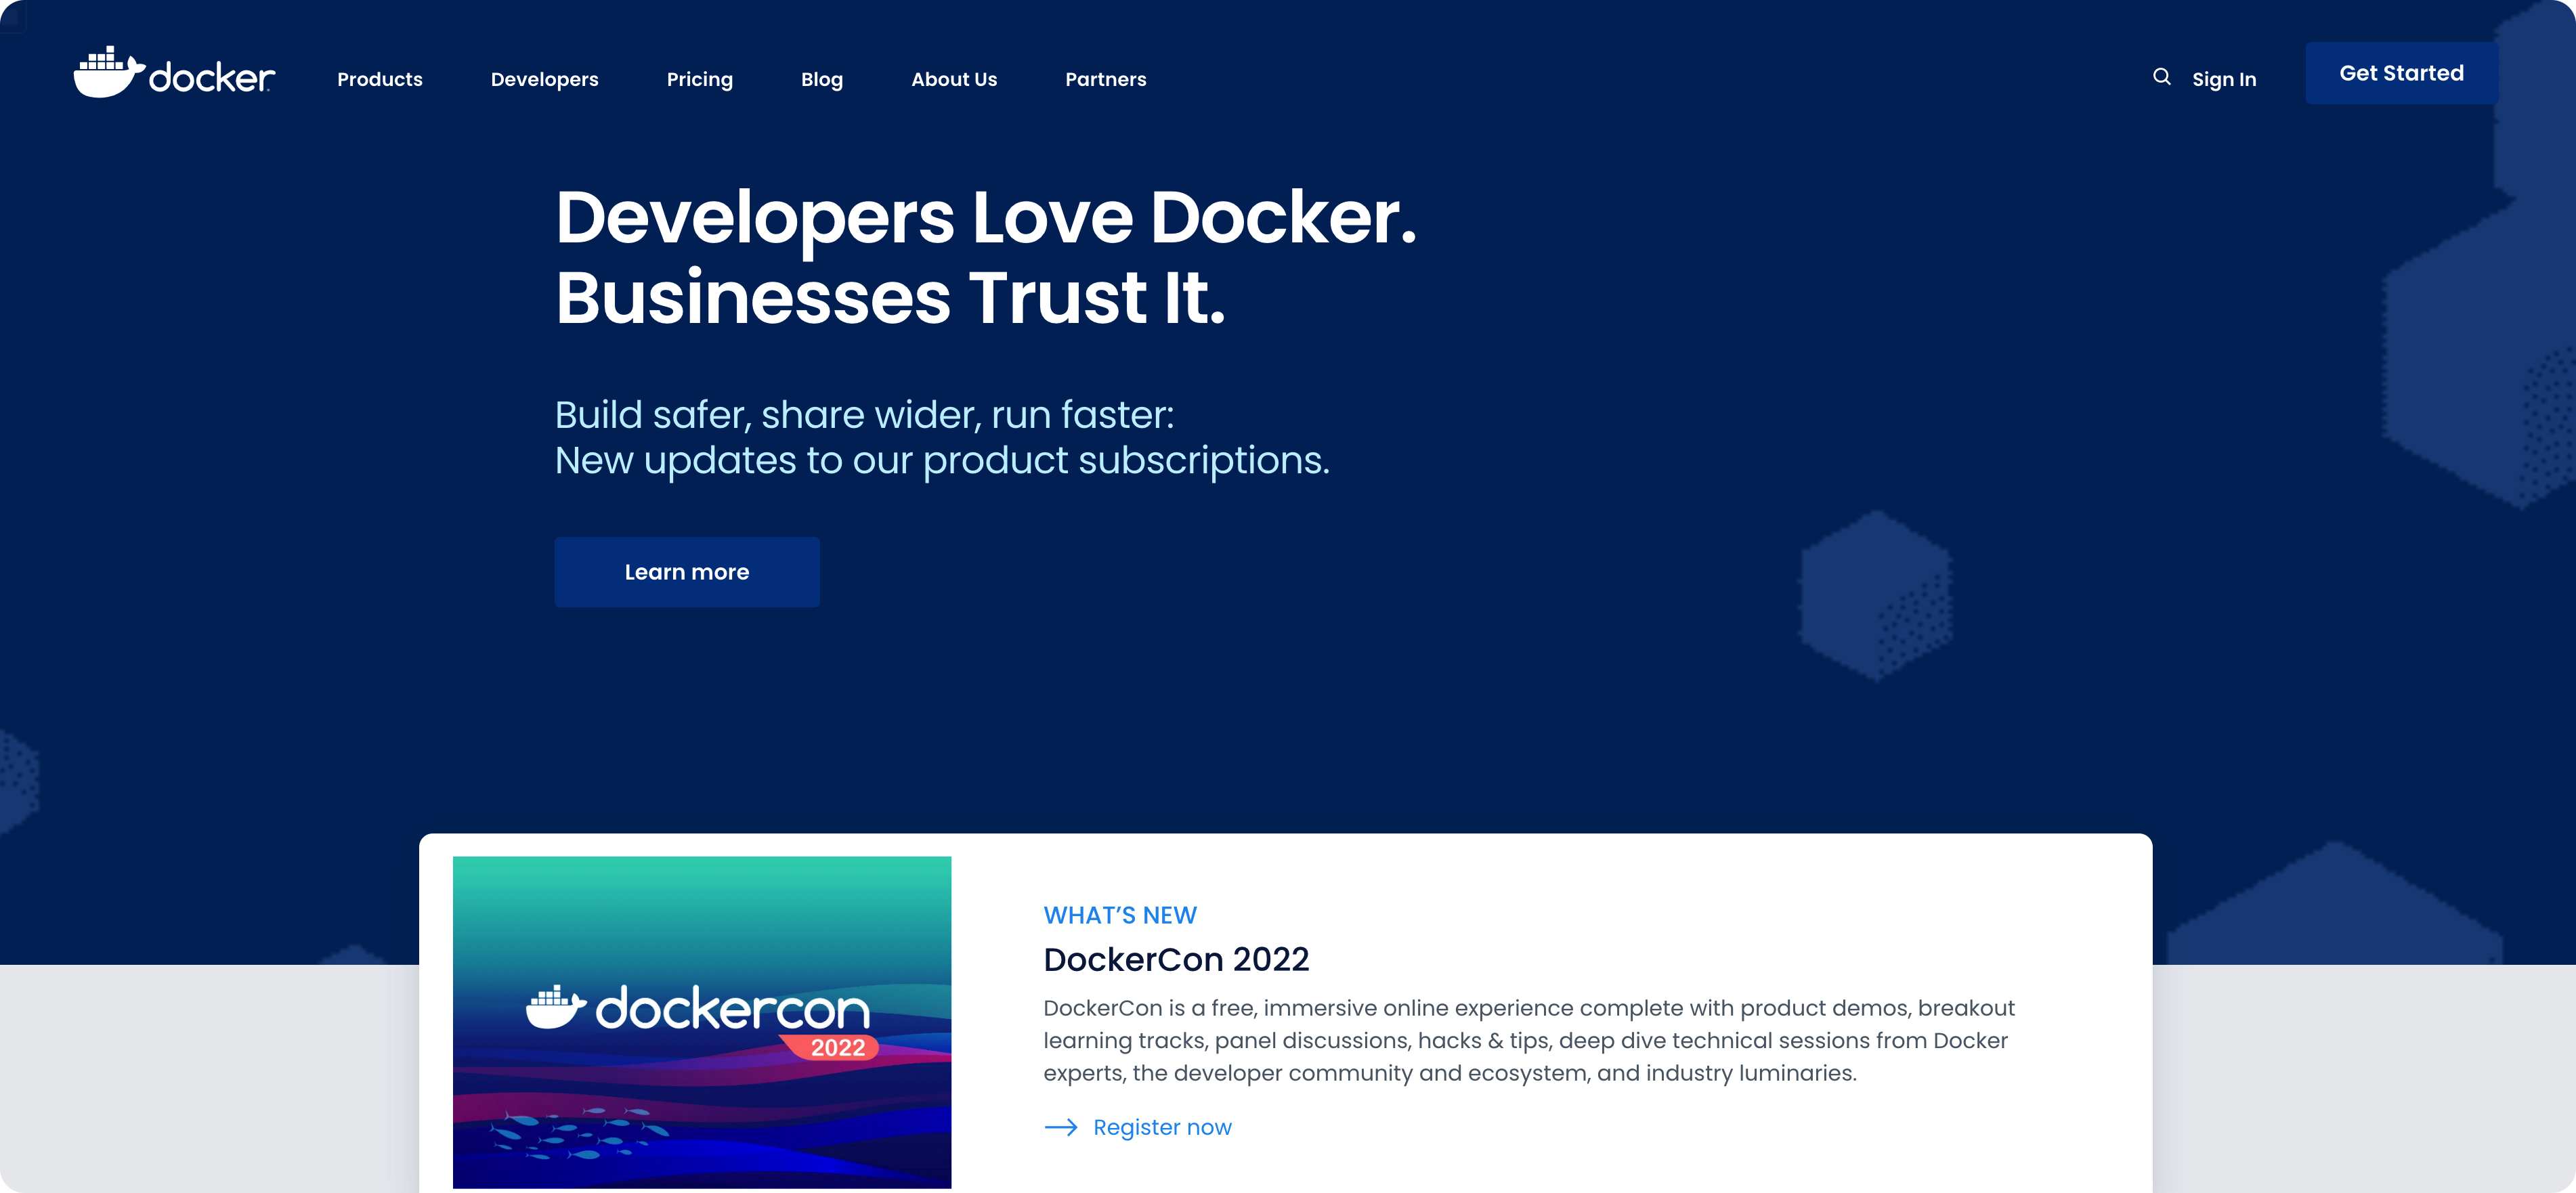
Task: Open the search magnifier icon
Action: (2161, 77)
